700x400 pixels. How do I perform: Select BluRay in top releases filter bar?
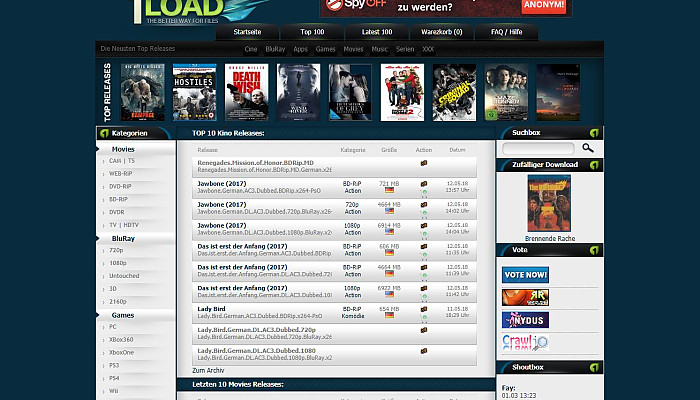click(275, 49)
